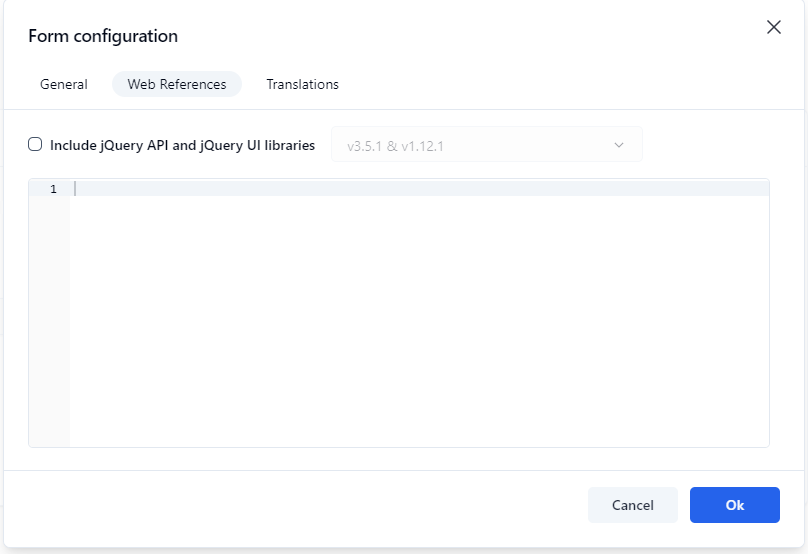Enable the Include jQuery libraries checkbox
808x554 pixels.
coord(35,144)
